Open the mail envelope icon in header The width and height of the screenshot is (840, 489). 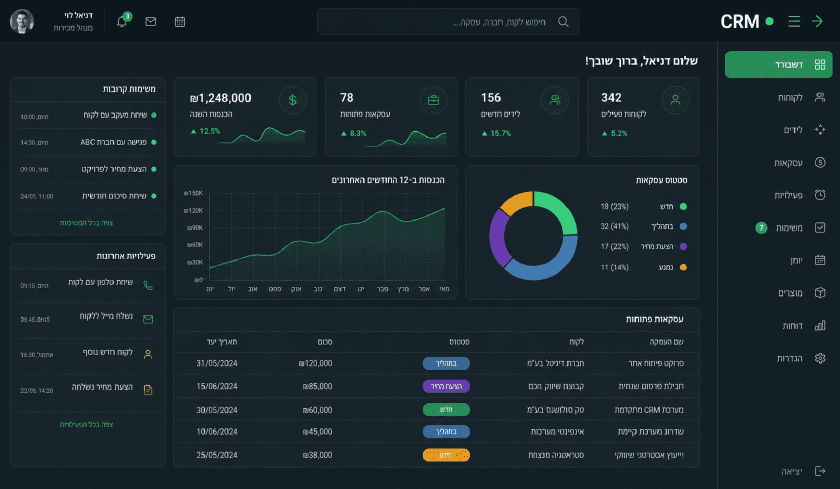point(151,21)
